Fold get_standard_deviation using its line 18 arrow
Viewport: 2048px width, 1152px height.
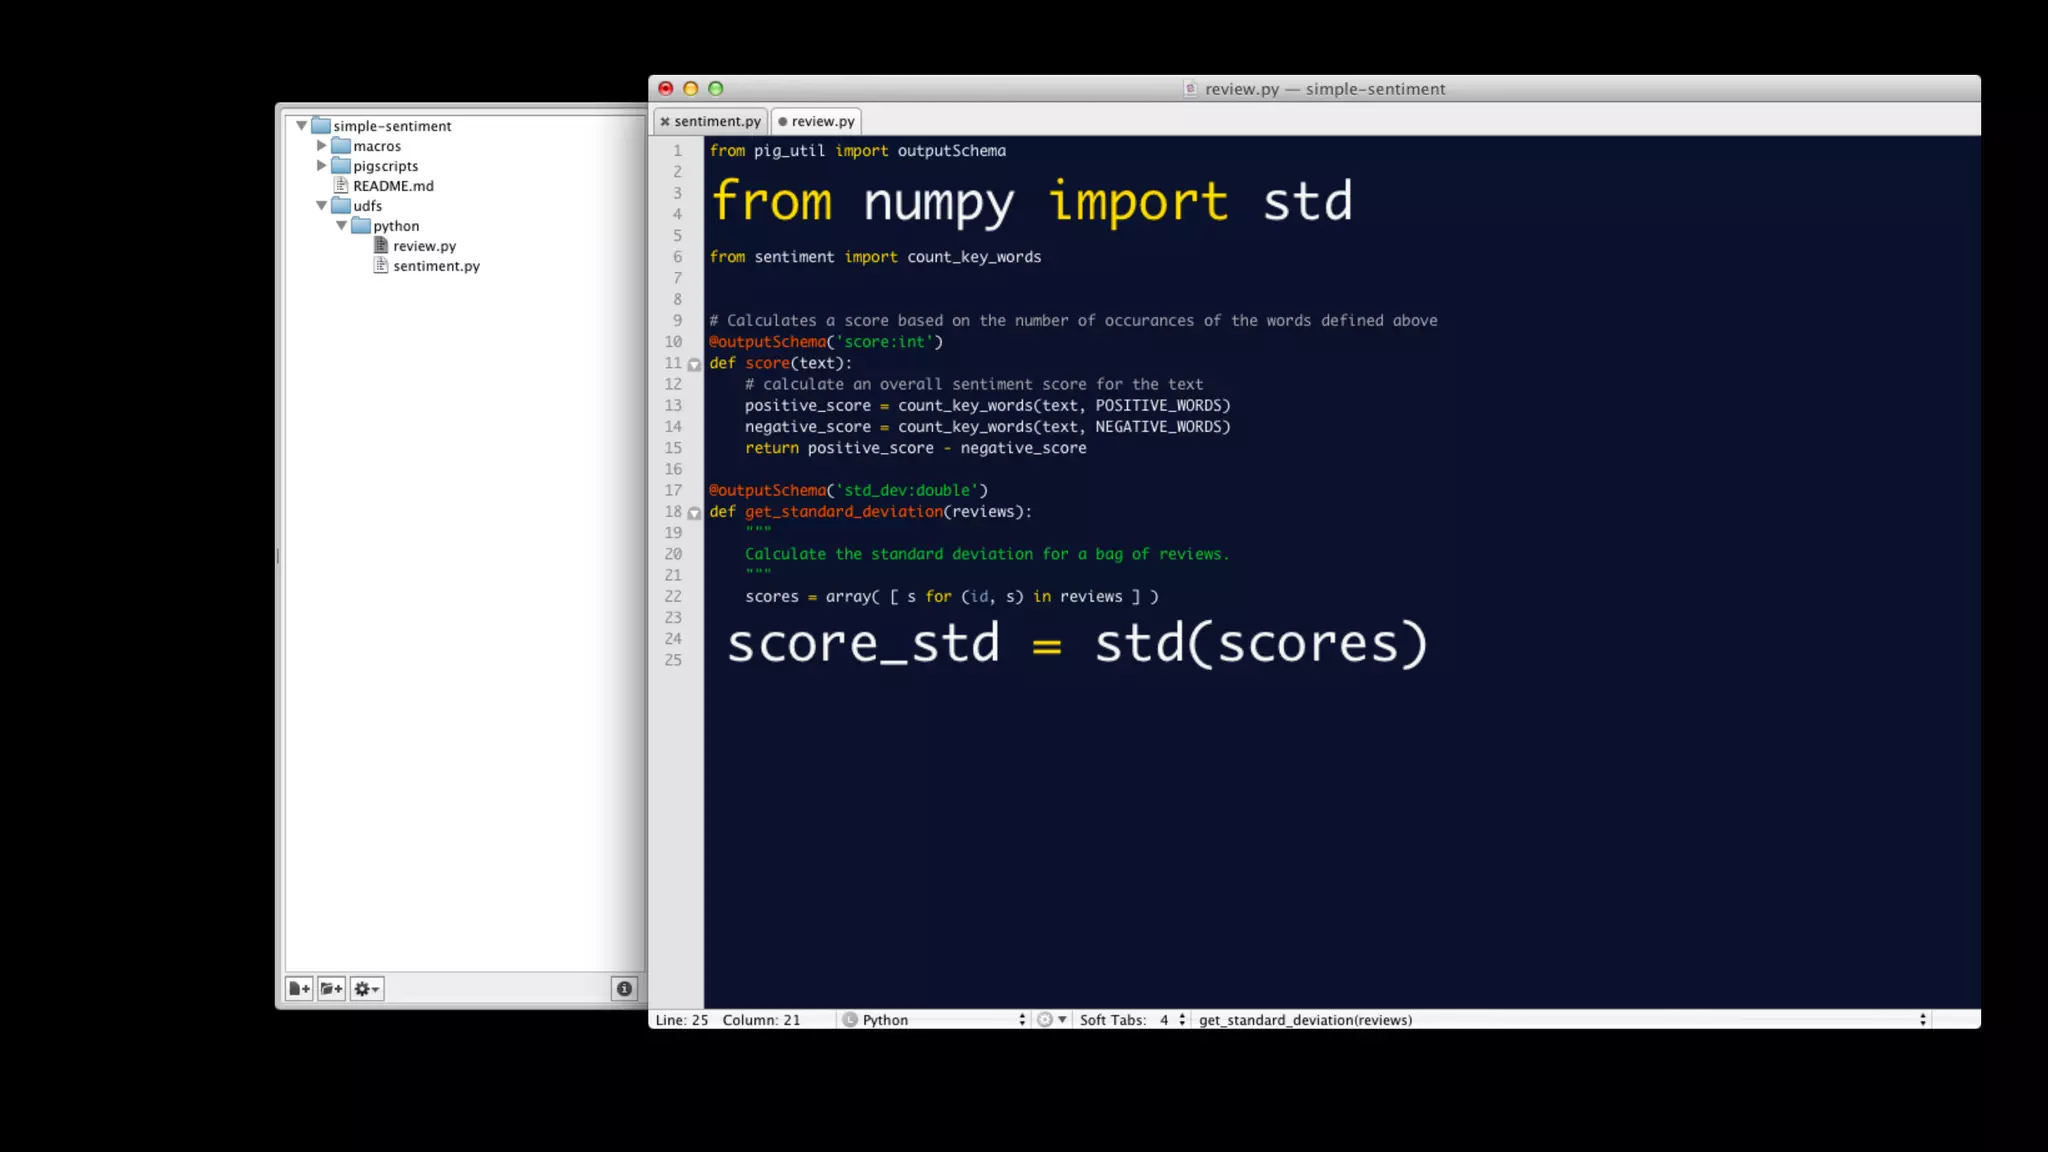click(x=694, y=513)
